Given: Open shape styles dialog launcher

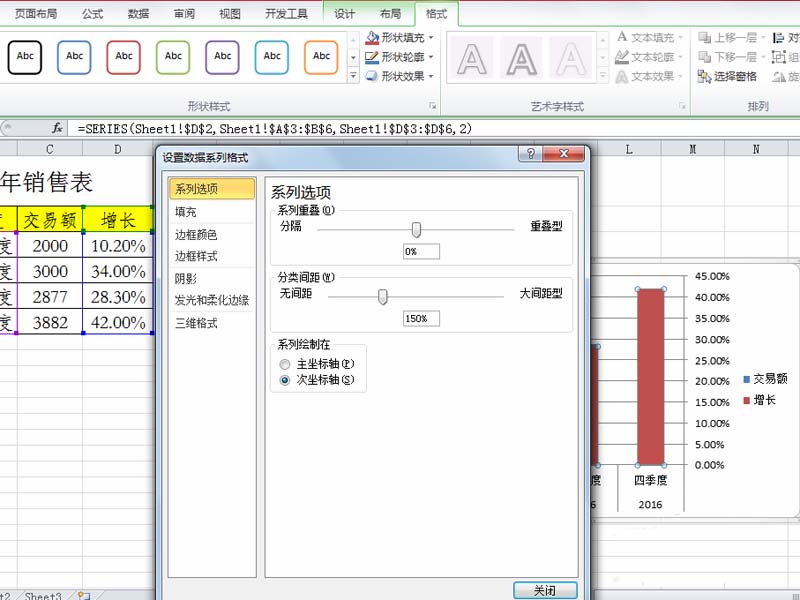Looking at the screenshot, I should click(433, 106).
